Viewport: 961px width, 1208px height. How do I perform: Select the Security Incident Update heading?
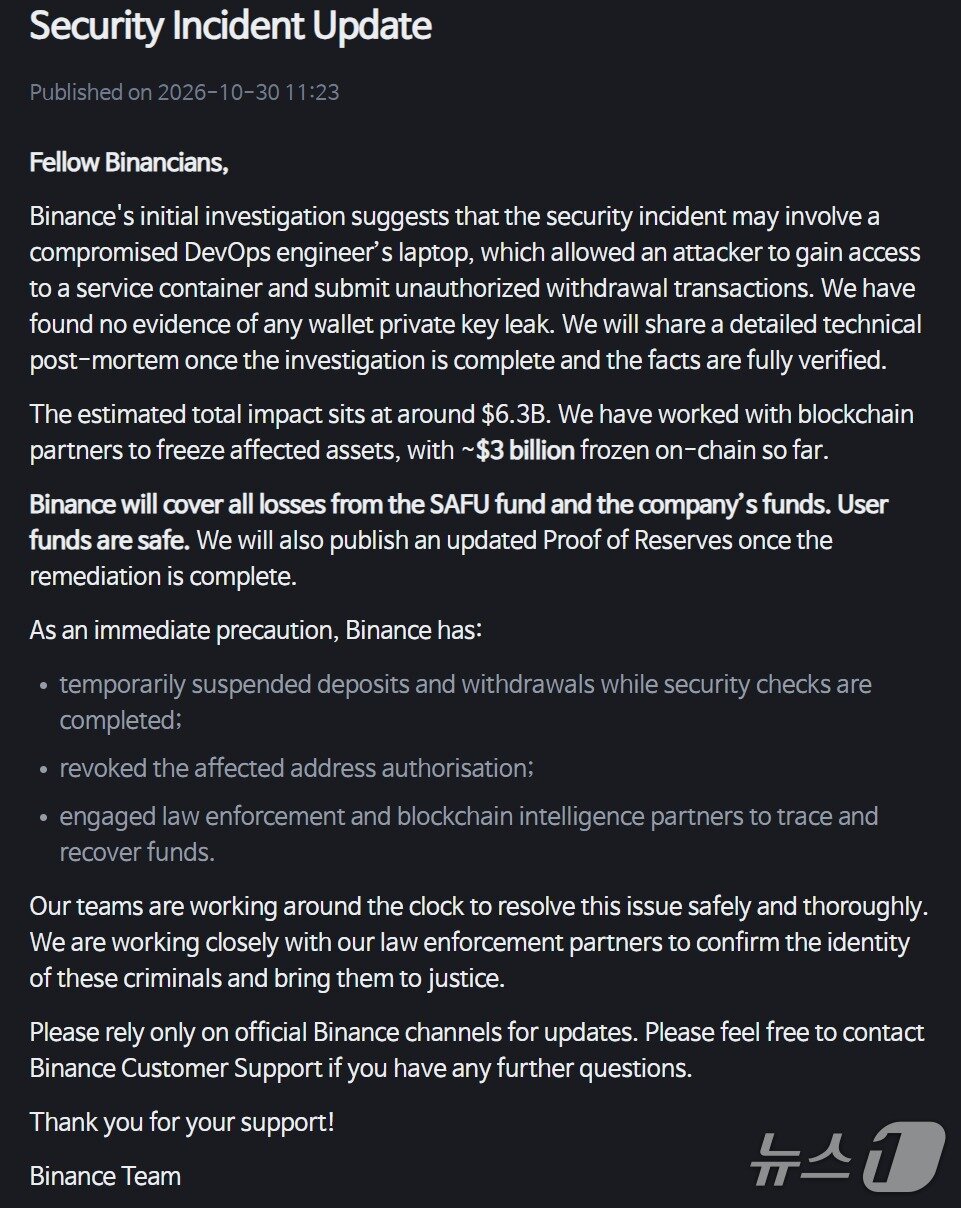(230, 26)
